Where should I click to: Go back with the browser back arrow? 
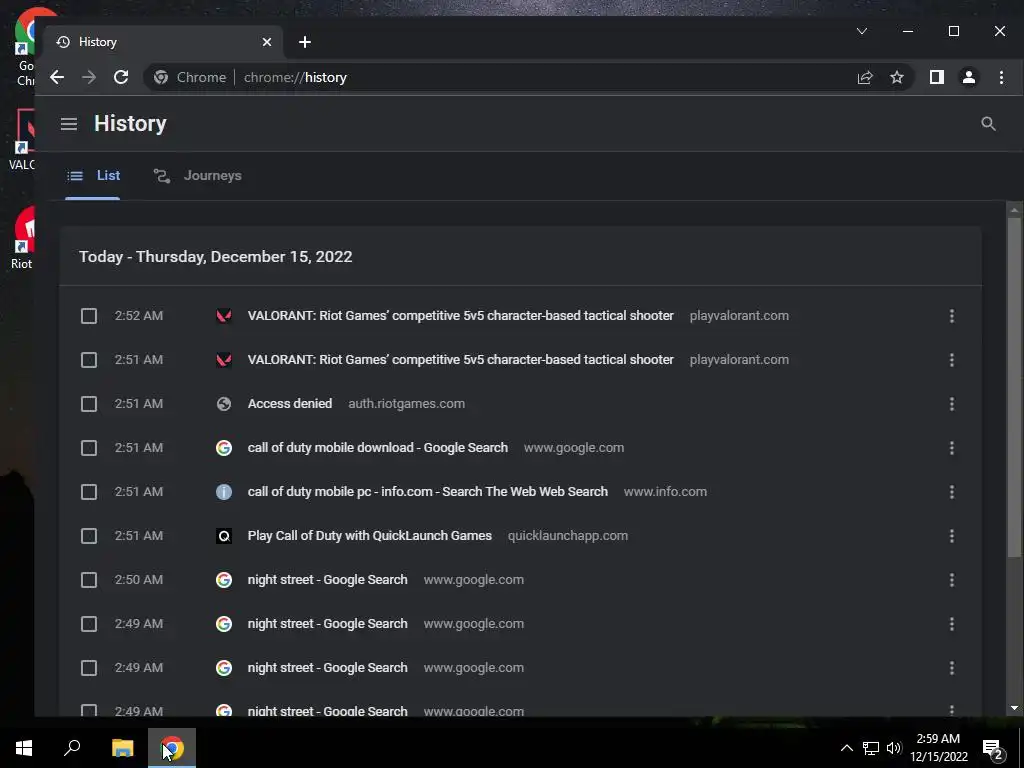click(x=57, y=77)
